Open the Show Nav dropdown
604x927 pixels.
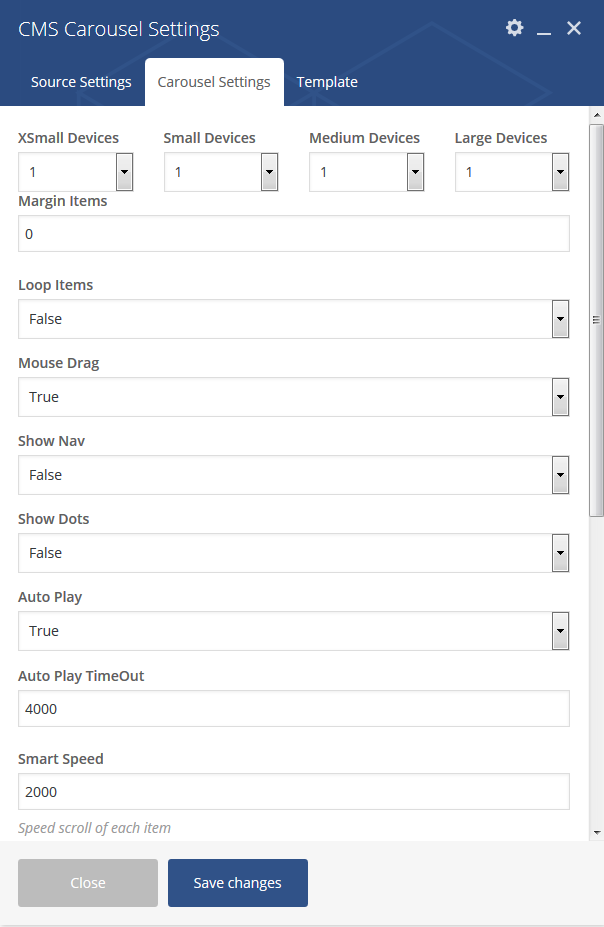pyautogui.click(x=294, y=475)
